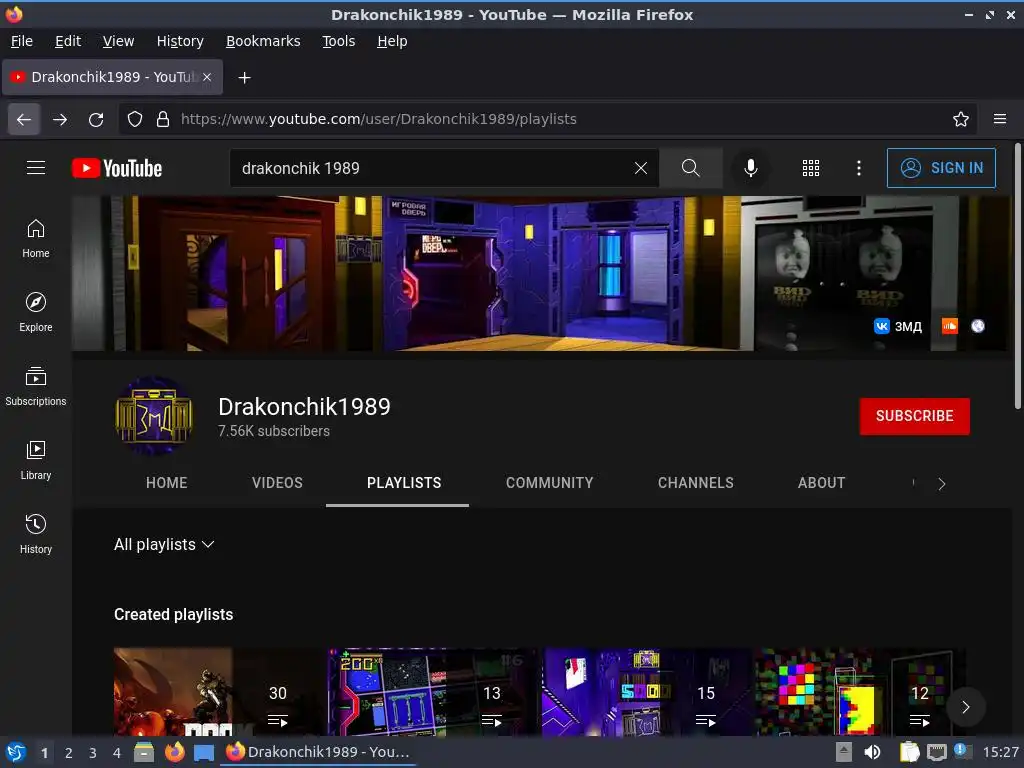Switch to the COMMUNITY tab
This screenshot has height=768, width=1024.
pos(550,483)
